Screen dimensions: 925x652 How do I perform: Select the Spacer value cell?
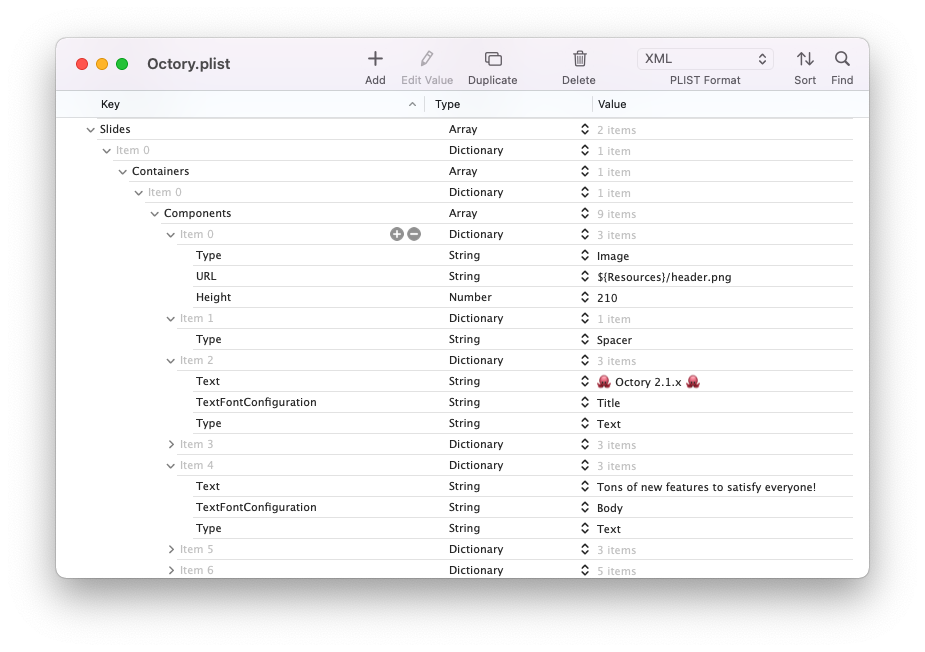614,340
